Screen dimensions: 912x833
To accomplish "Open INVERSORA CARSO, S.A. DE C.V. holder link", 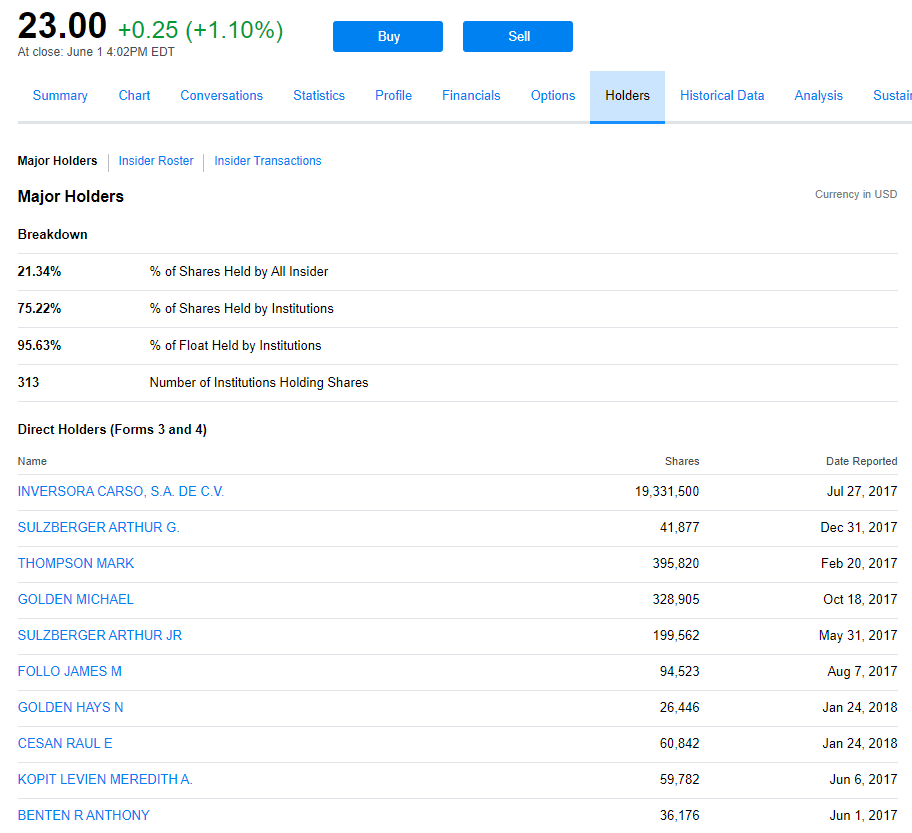I will click(x=121, y=492).
